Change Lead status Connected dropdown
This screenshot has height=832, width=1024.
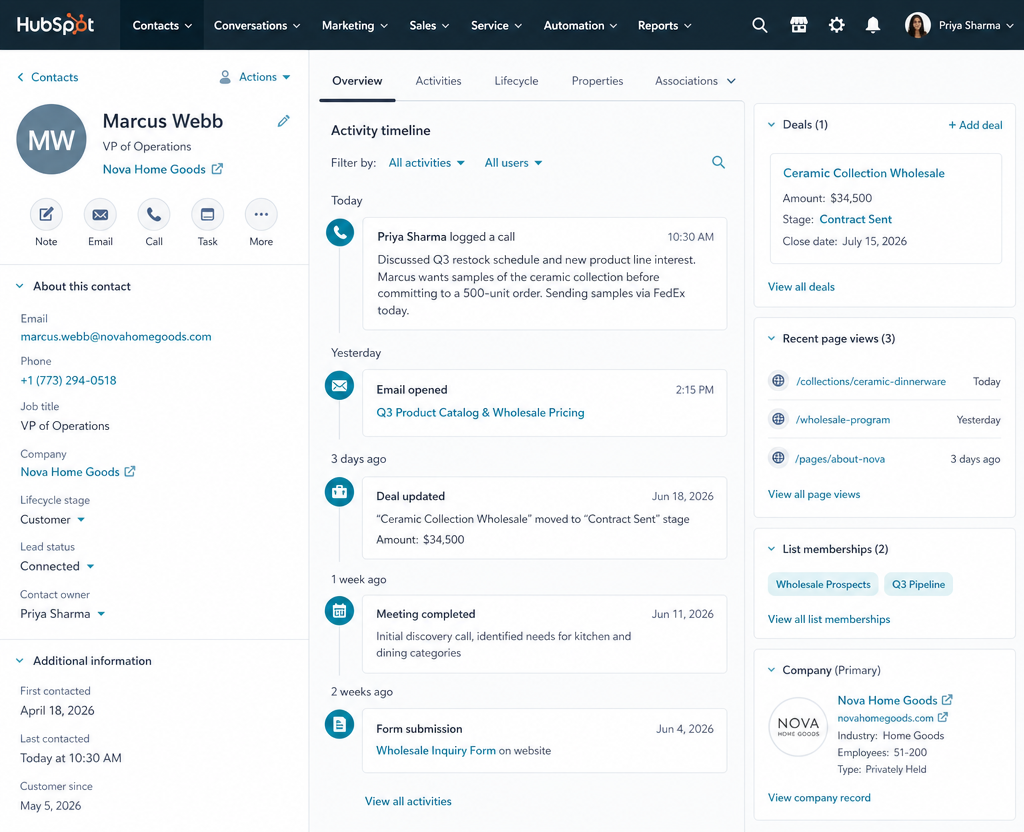click(57, 566)
